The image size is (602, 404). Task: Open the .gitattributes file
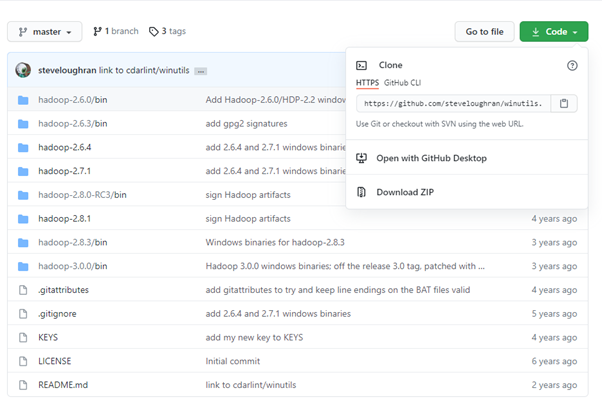[x=63, y=290]
